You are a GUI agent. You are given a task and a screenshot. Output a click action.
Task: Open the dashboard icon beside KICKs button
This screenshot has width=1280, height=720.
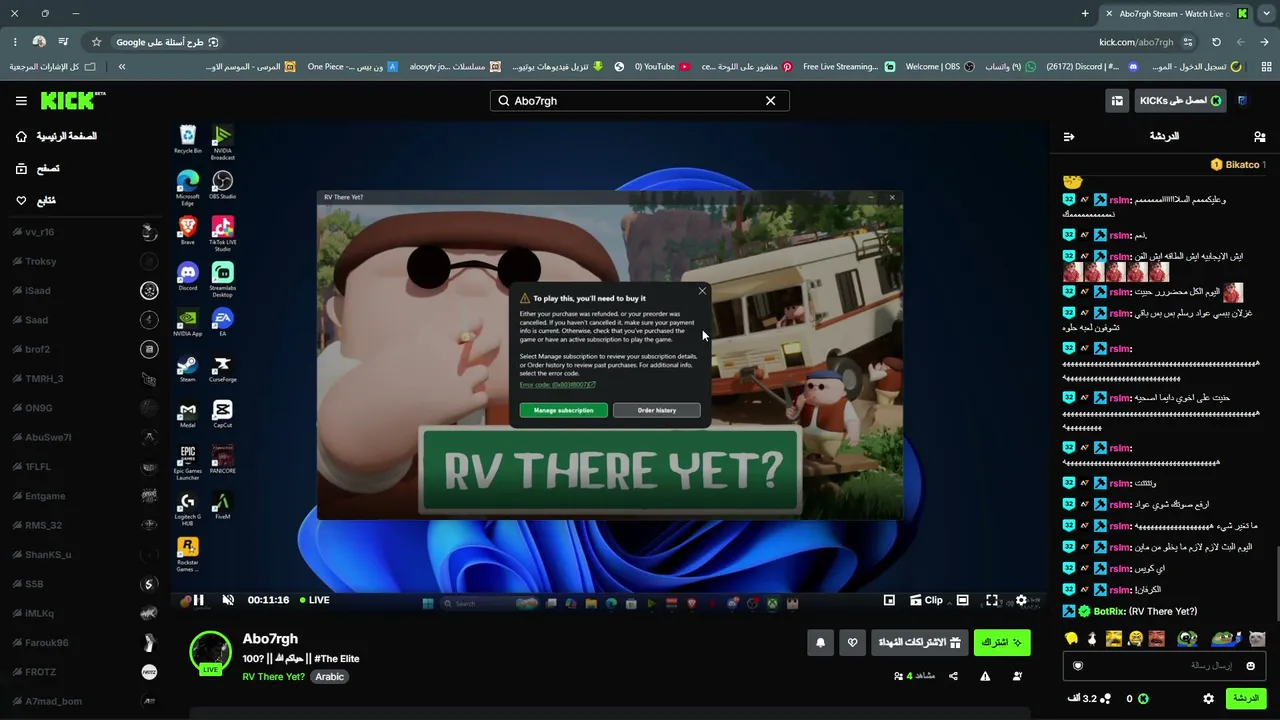tap(1117, 101)
